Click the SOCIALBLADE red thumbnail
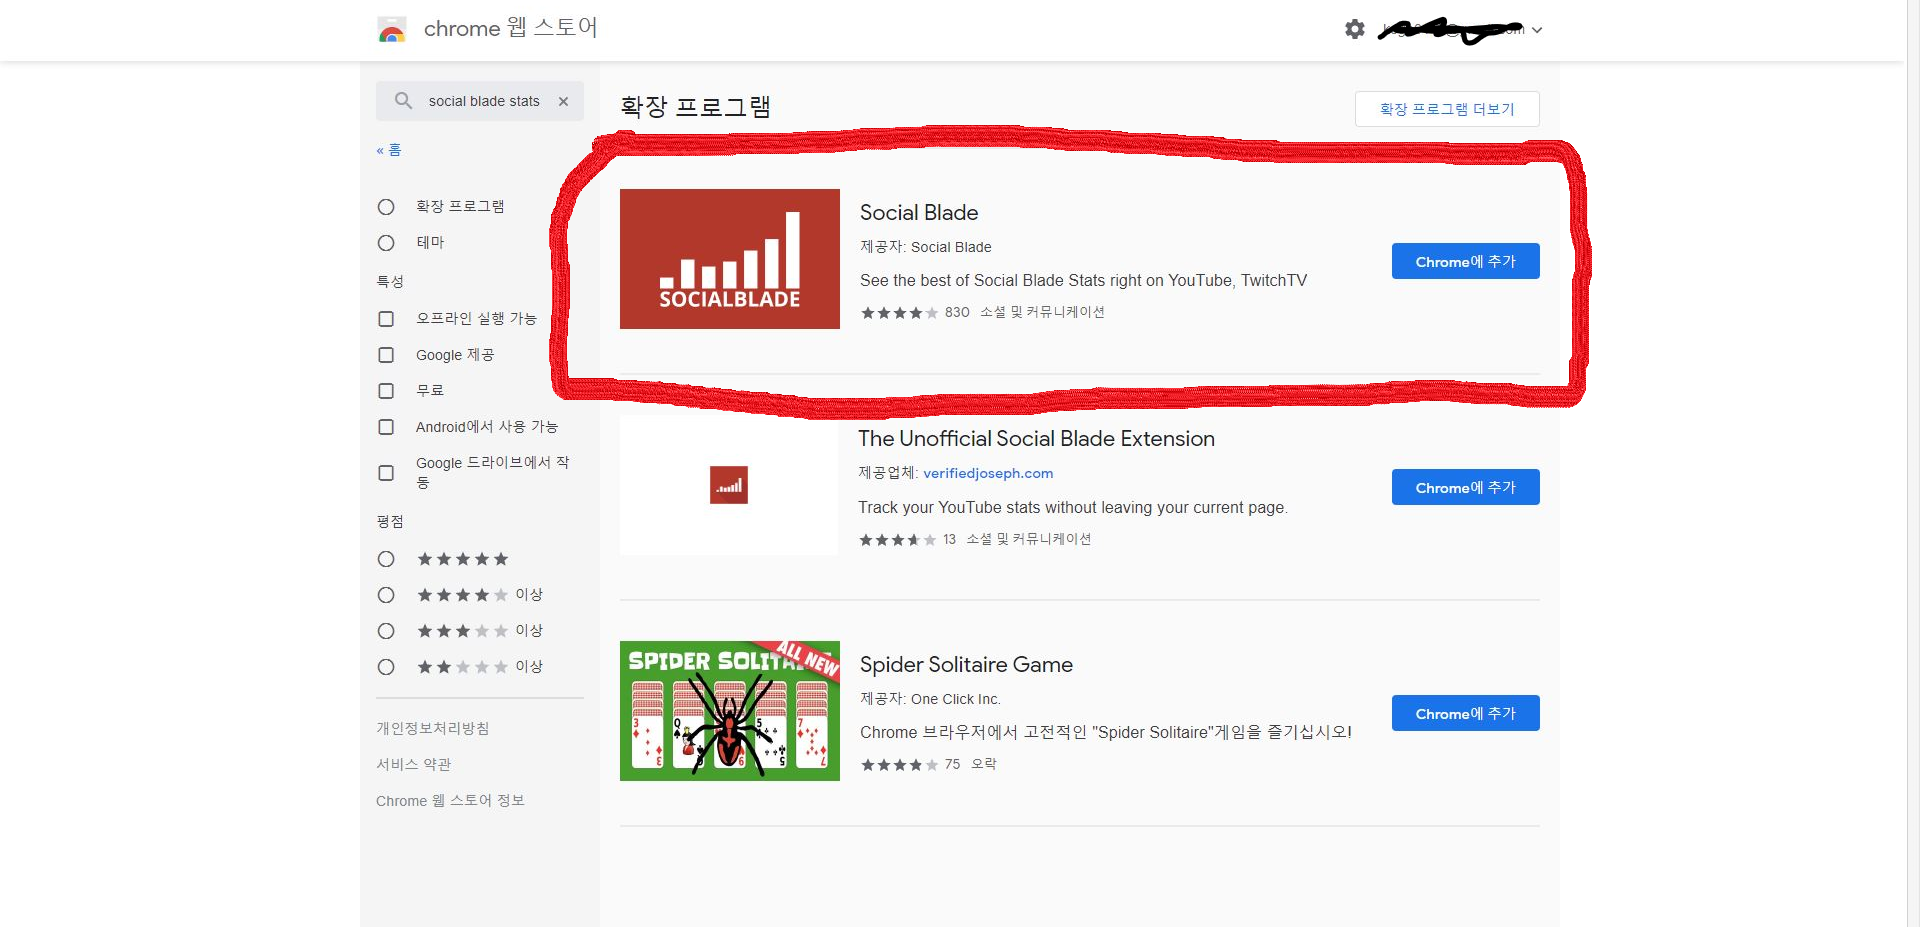 730,259
